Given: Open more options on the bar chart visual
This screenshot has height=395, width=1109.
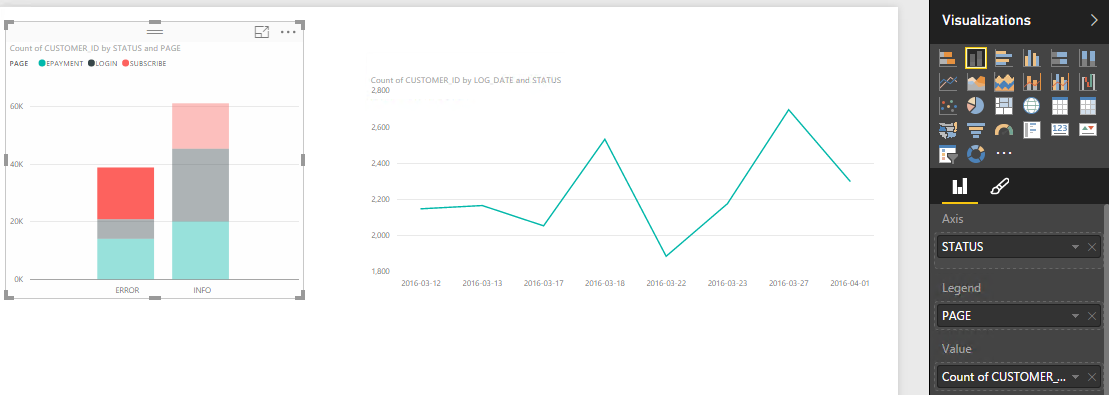Looking at the screenshot, I should 288,32.
